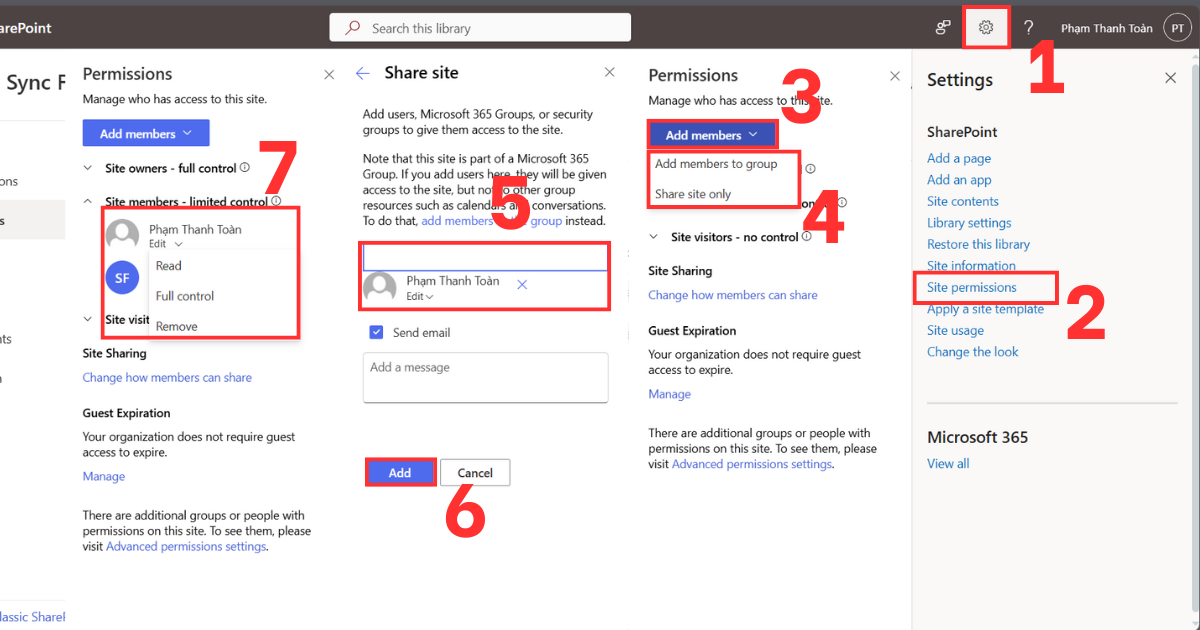Viewport: 1200px width, 630px height.
Task: Click the search magnifier in the library search box
Action: click(x=349, y=26)
